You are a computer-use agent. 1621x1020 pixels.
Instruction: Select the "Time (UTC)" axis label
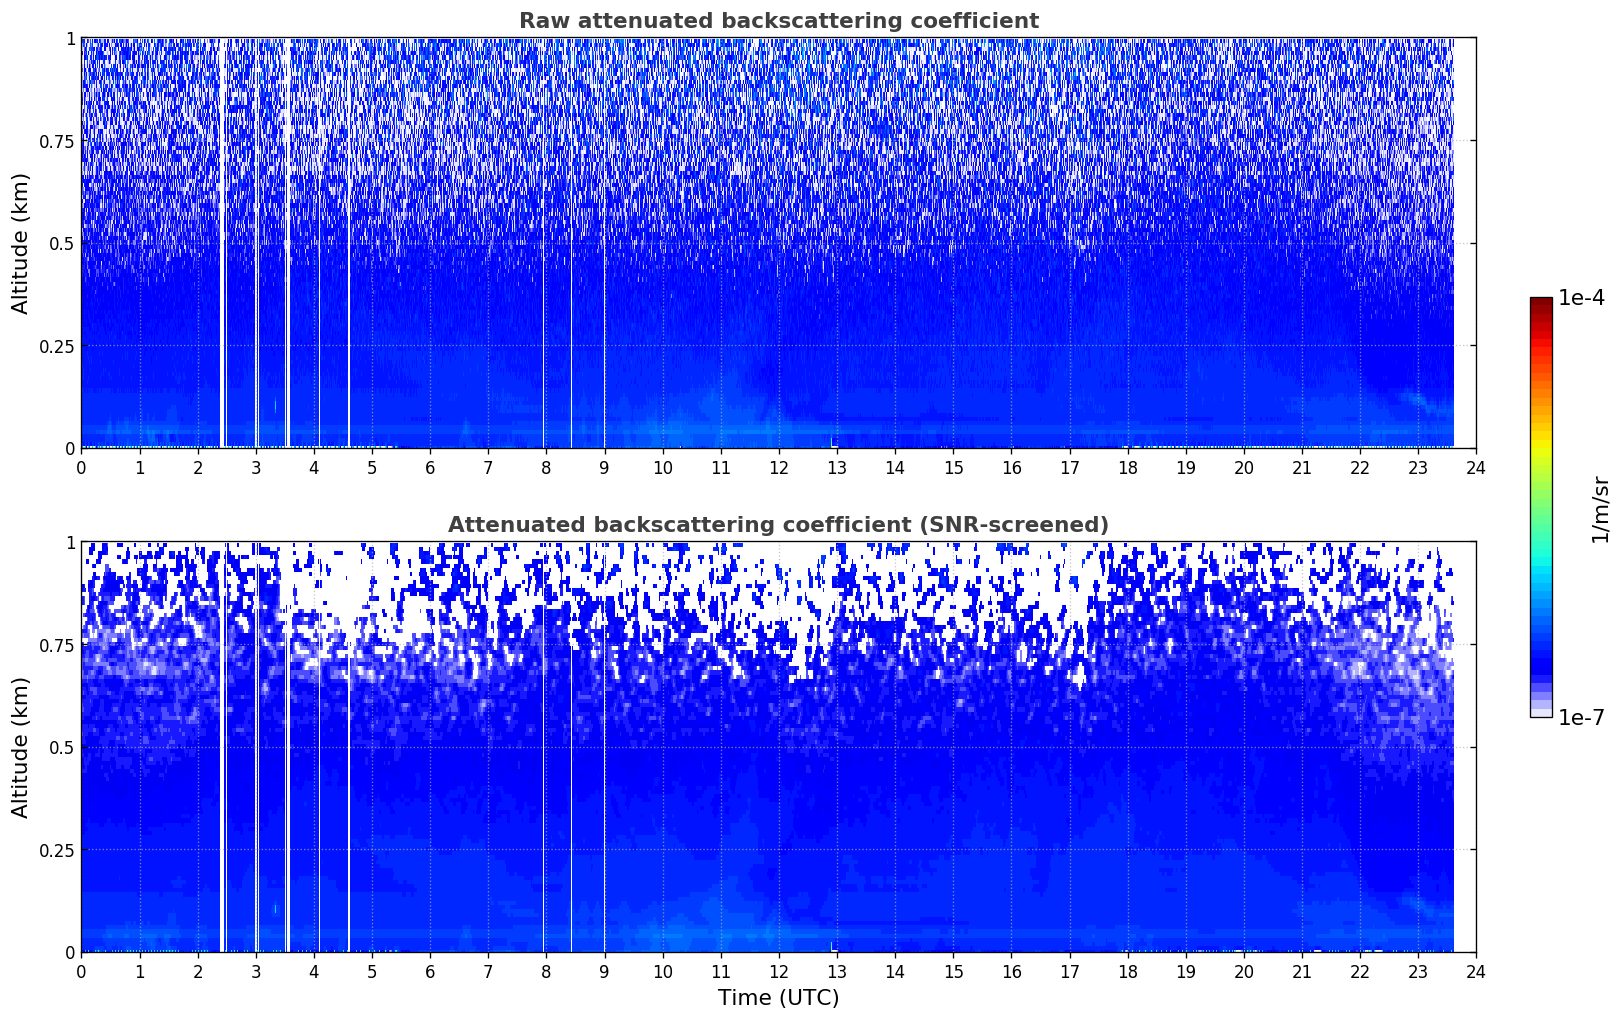pyautogui.click(x=778, y=998)
